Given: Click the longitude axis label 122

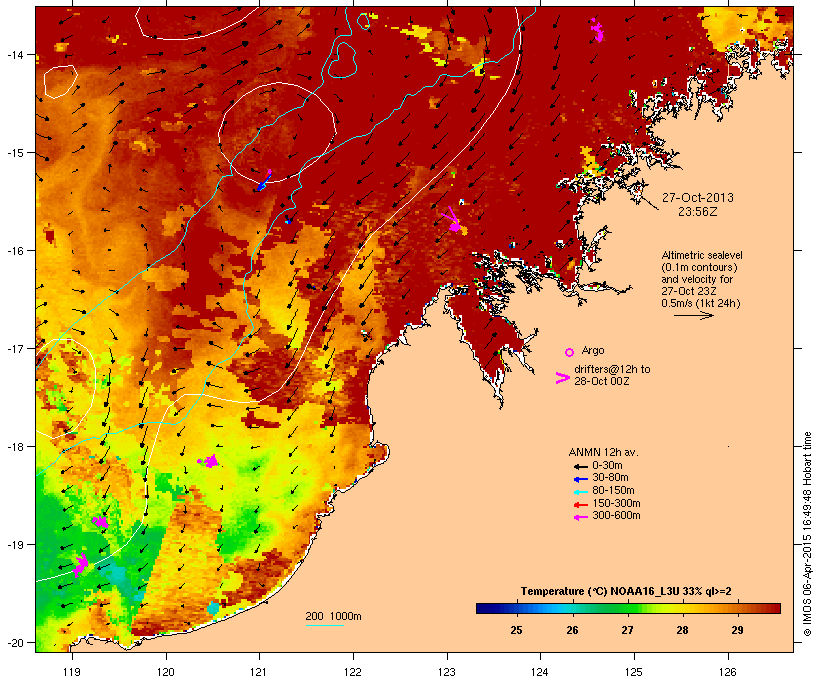Looking at the screenshot, I should click(353, 672).
